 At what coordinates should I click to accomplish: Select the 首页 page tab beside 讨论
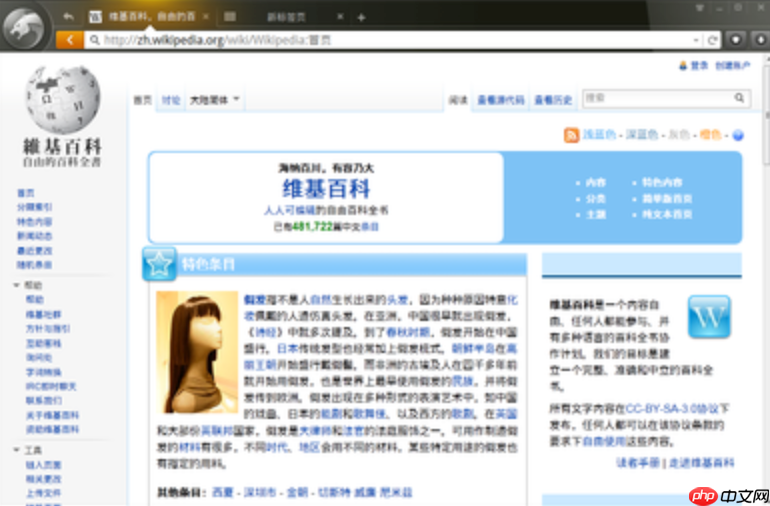coord(142,100)
